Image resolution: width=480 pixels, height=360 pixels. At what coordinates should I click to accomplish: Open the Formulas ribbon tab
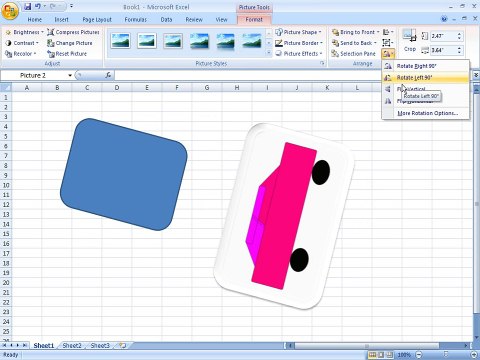136,20
